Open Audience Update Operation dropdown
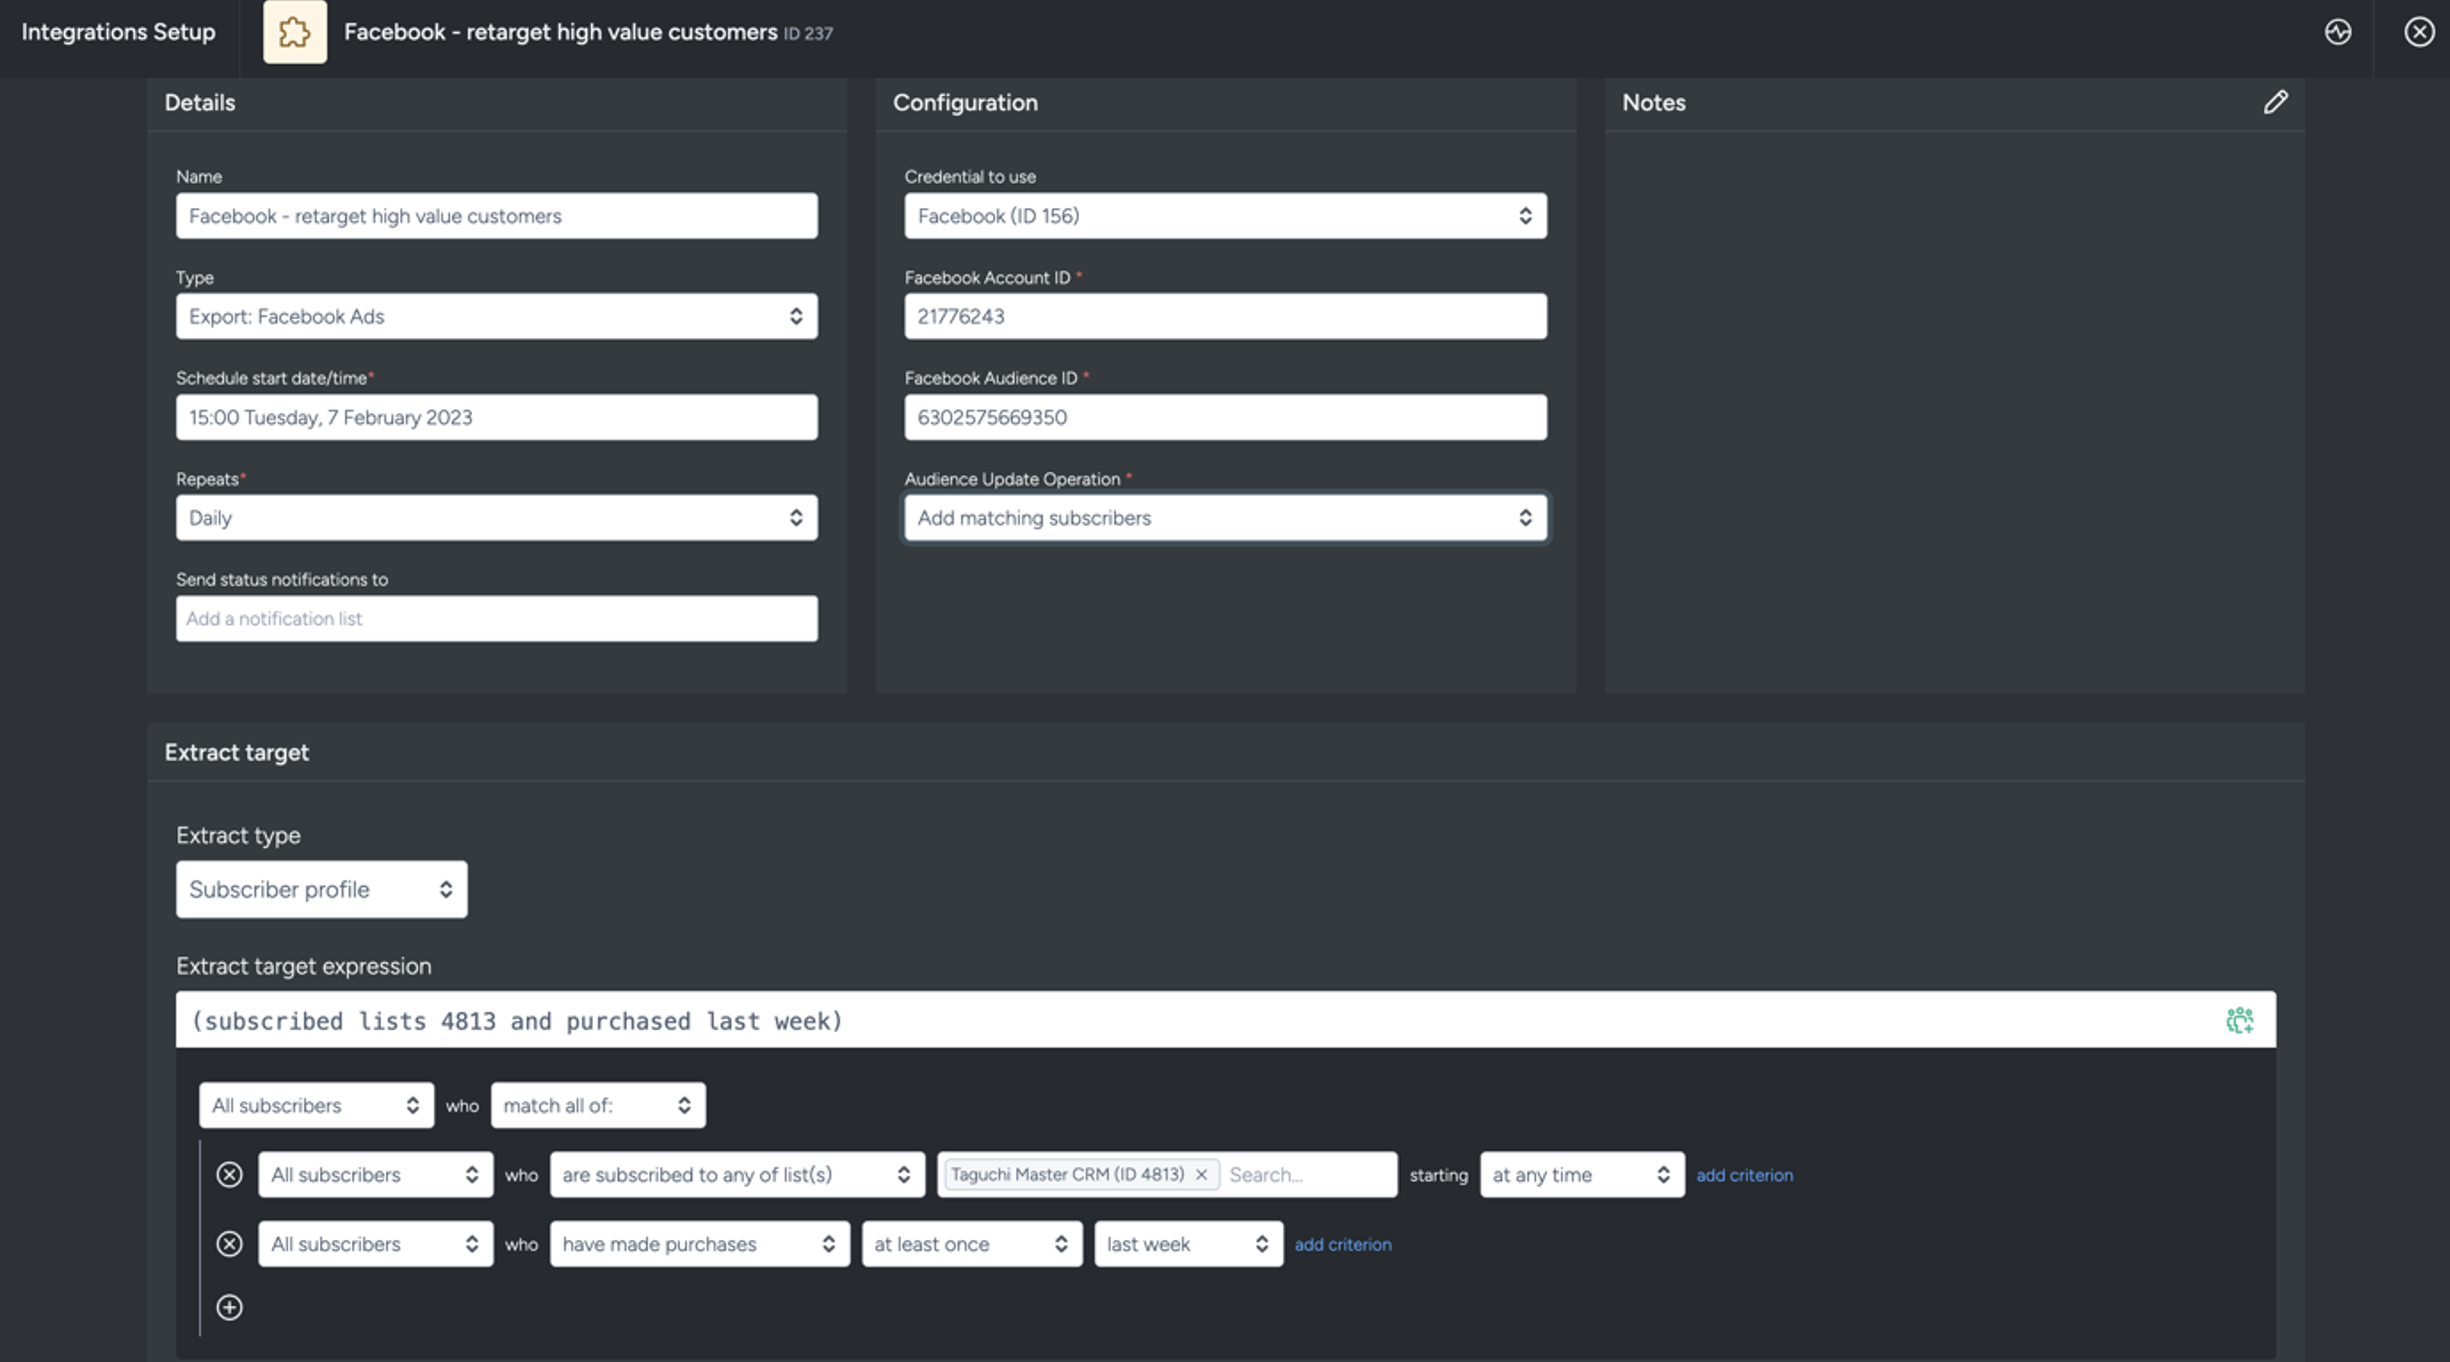 [1225, 517]
